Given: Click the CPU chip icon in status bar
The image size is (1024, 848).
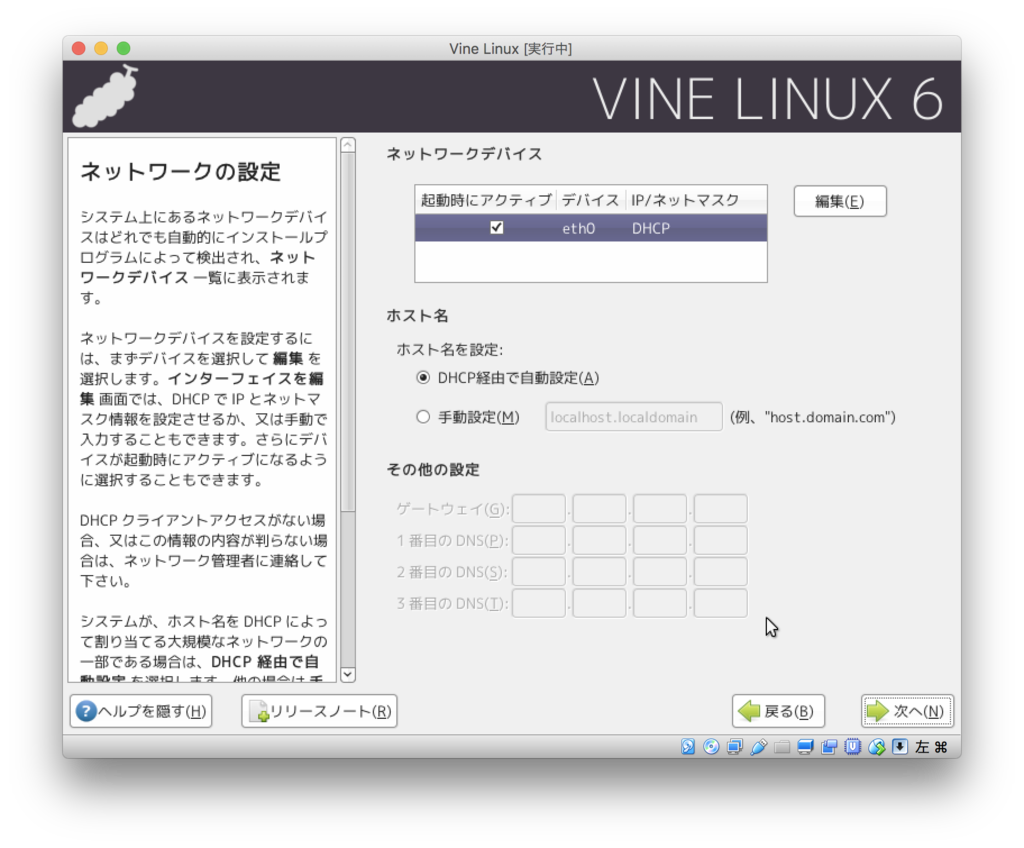Looking at the screenshot, I should coord(852,747).
